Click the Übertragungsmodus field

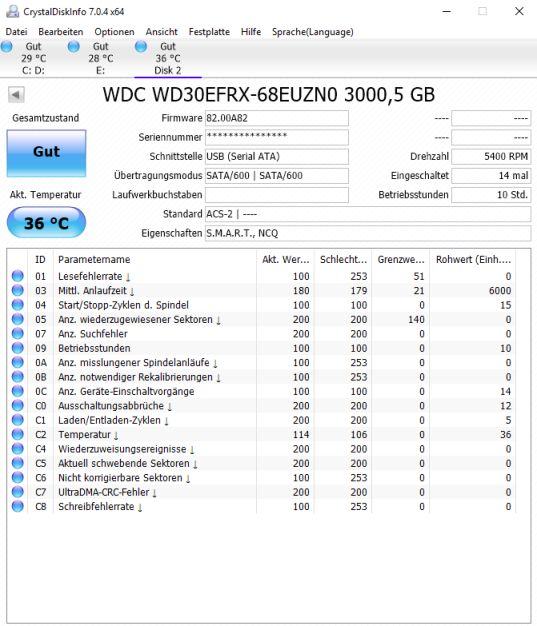[277, 176]
